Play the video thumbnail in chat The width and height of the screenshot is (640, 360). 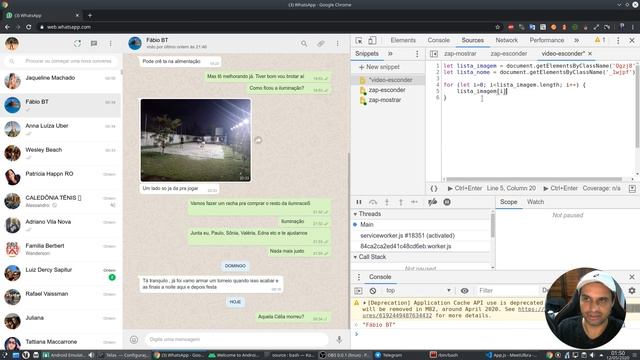coord(196,140)
